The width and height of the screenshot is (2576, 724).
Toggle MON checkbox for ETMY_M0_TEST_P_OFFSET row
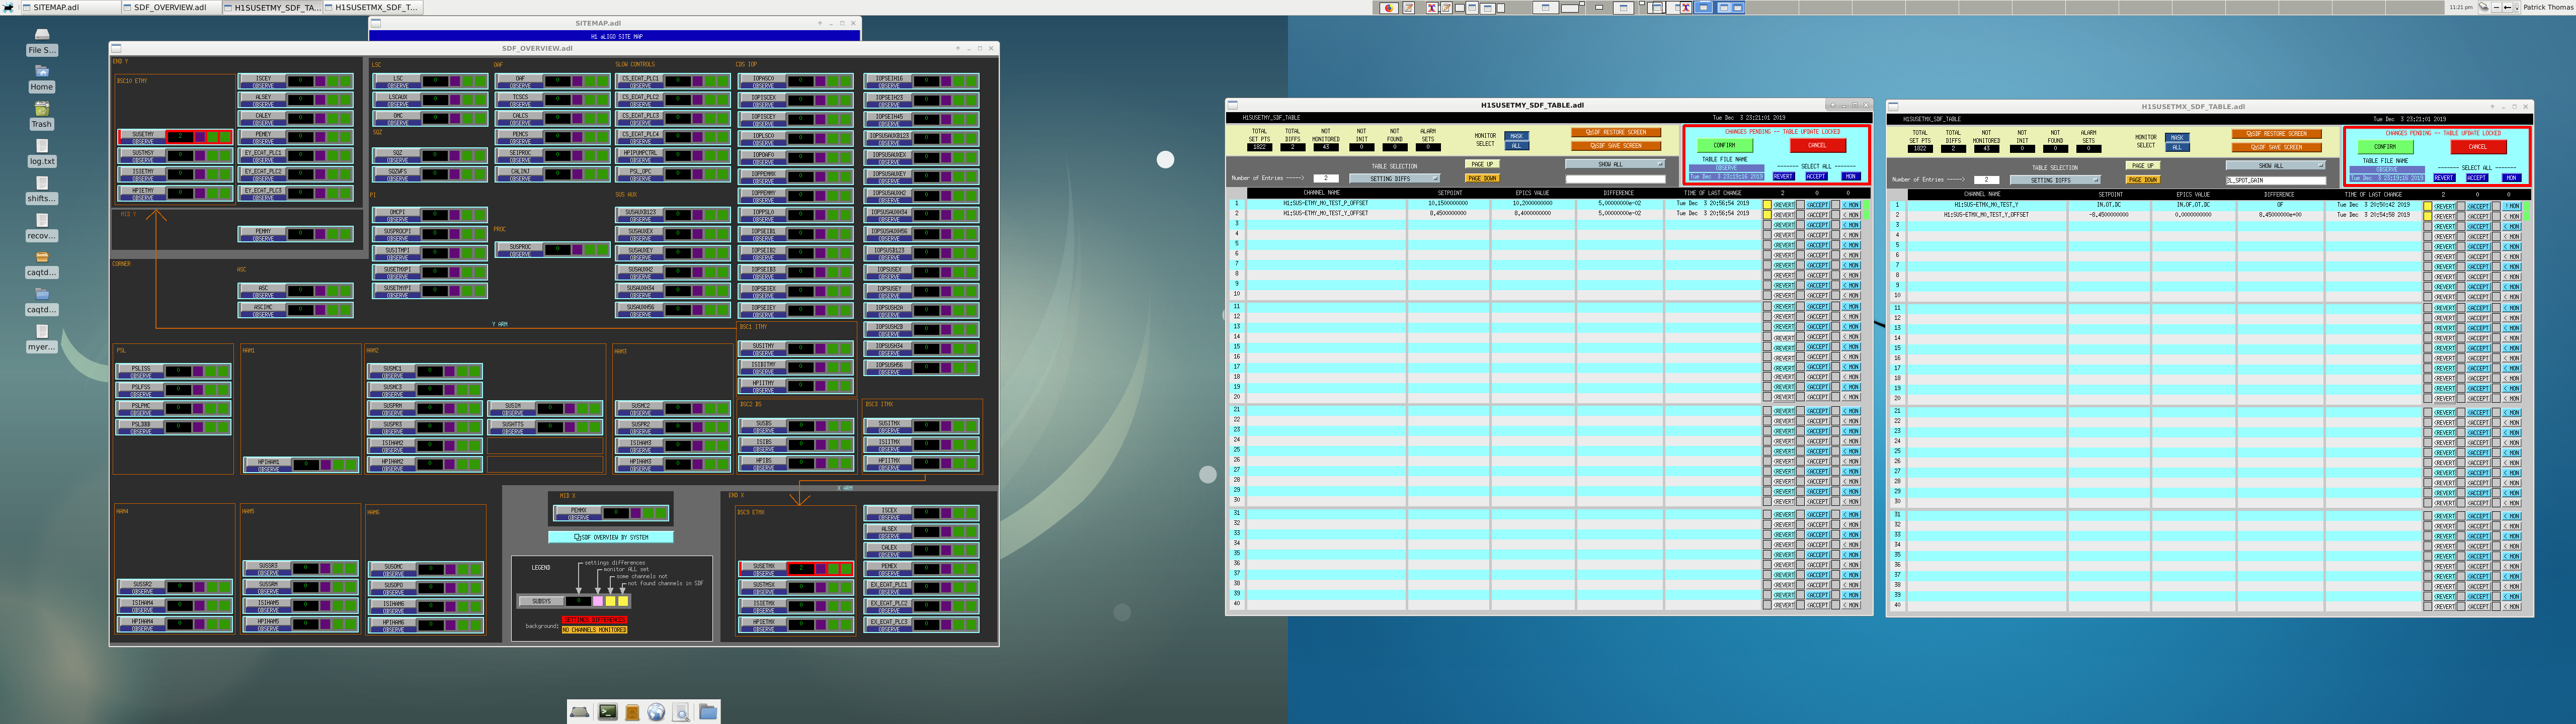pyautogui.click(x=1836, y=205)
